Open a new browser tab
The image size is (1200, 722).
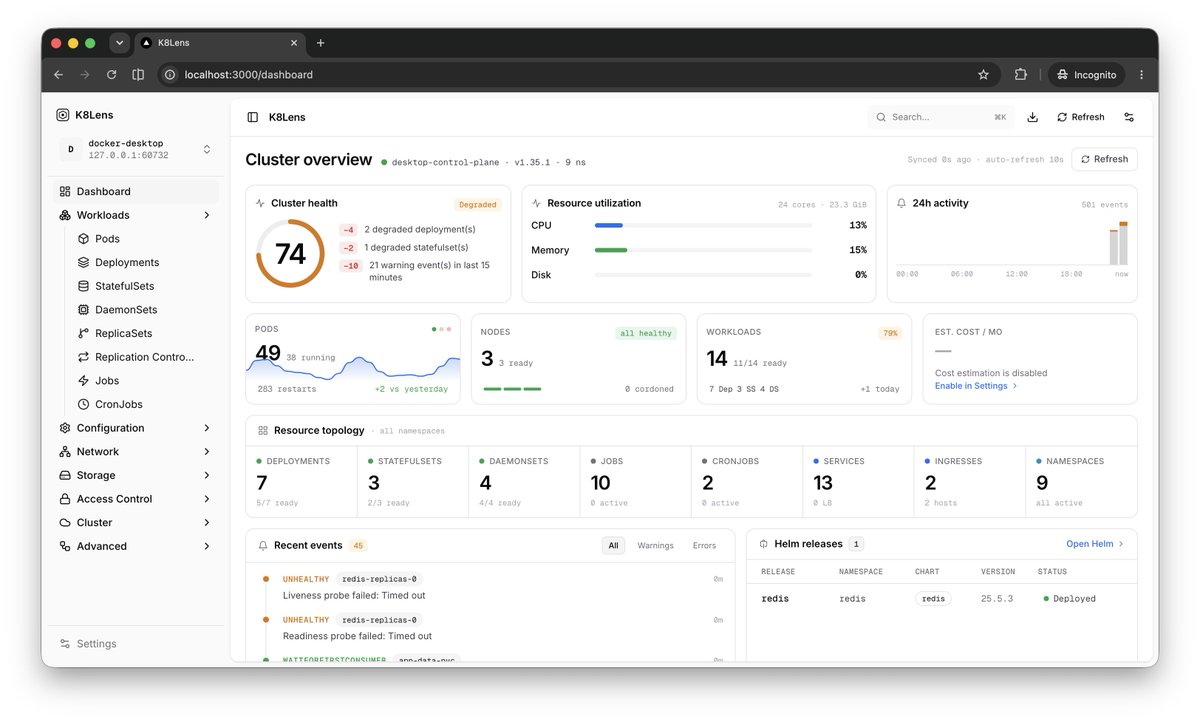(320, 43)
